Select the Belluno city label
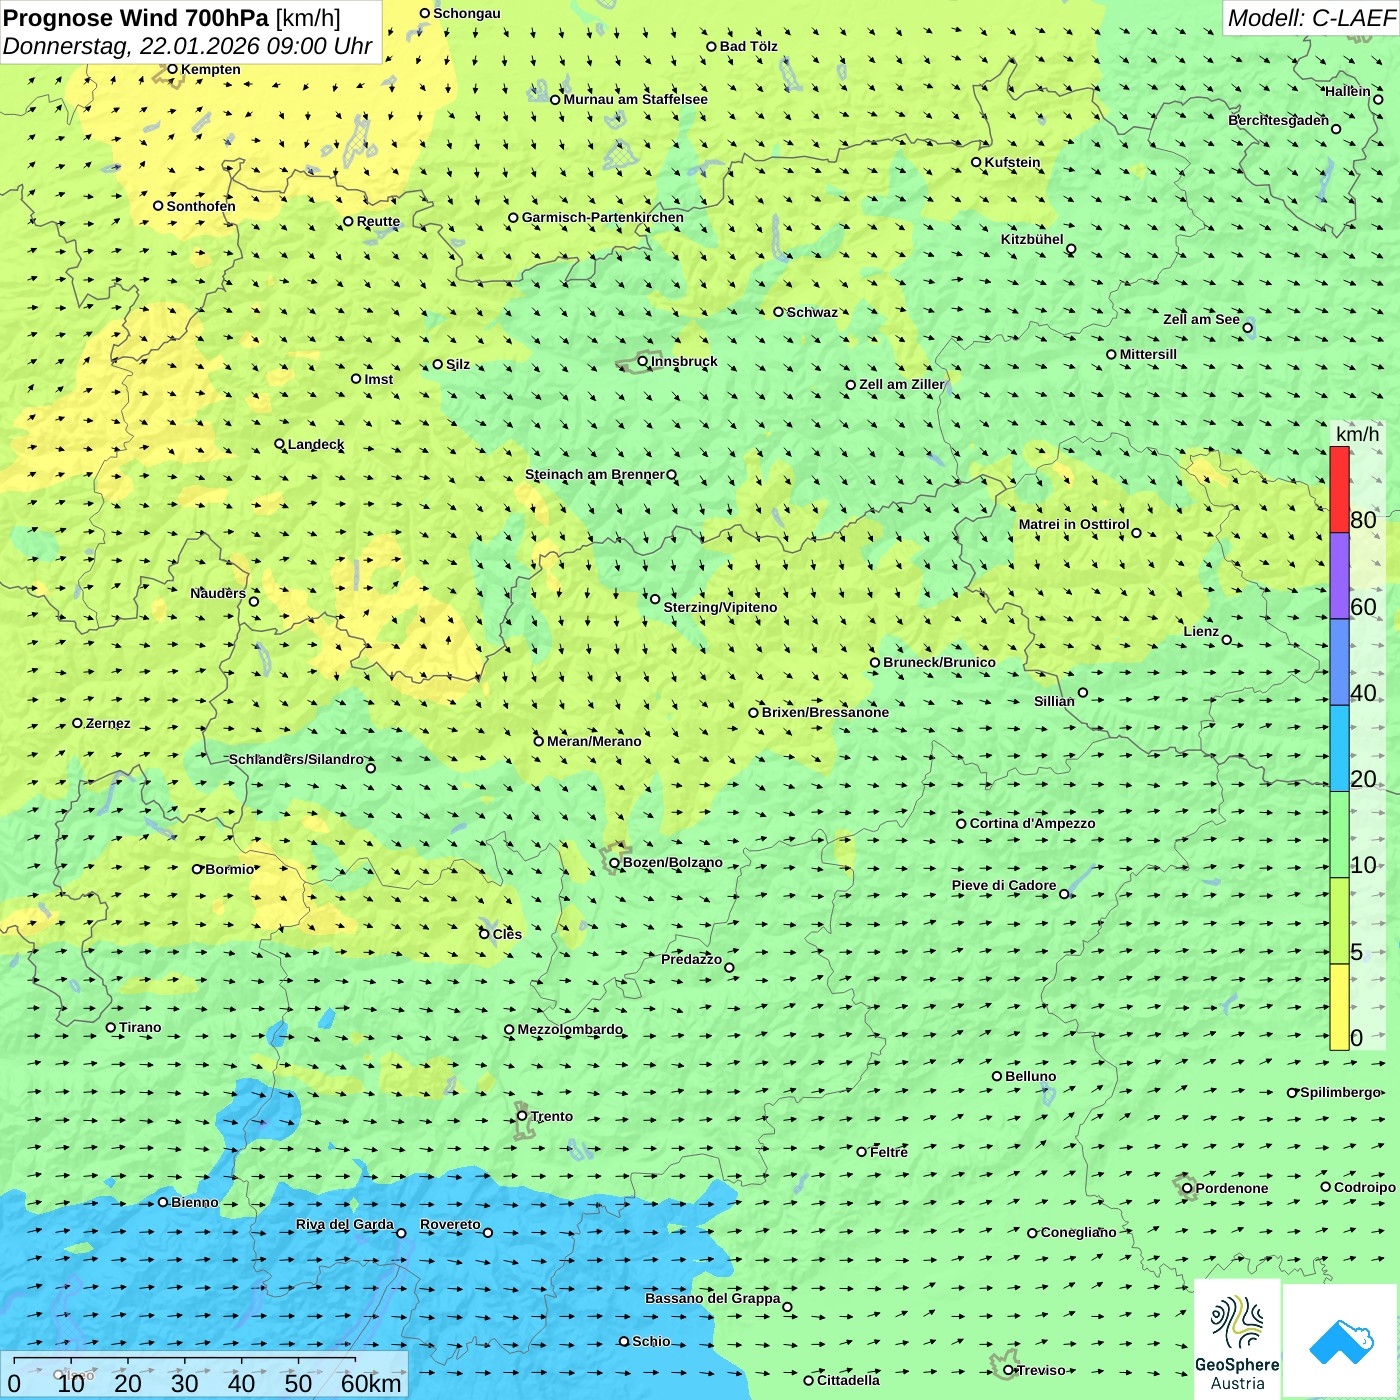This screenshot has width=1400, height=1400. point(1031,1076)
